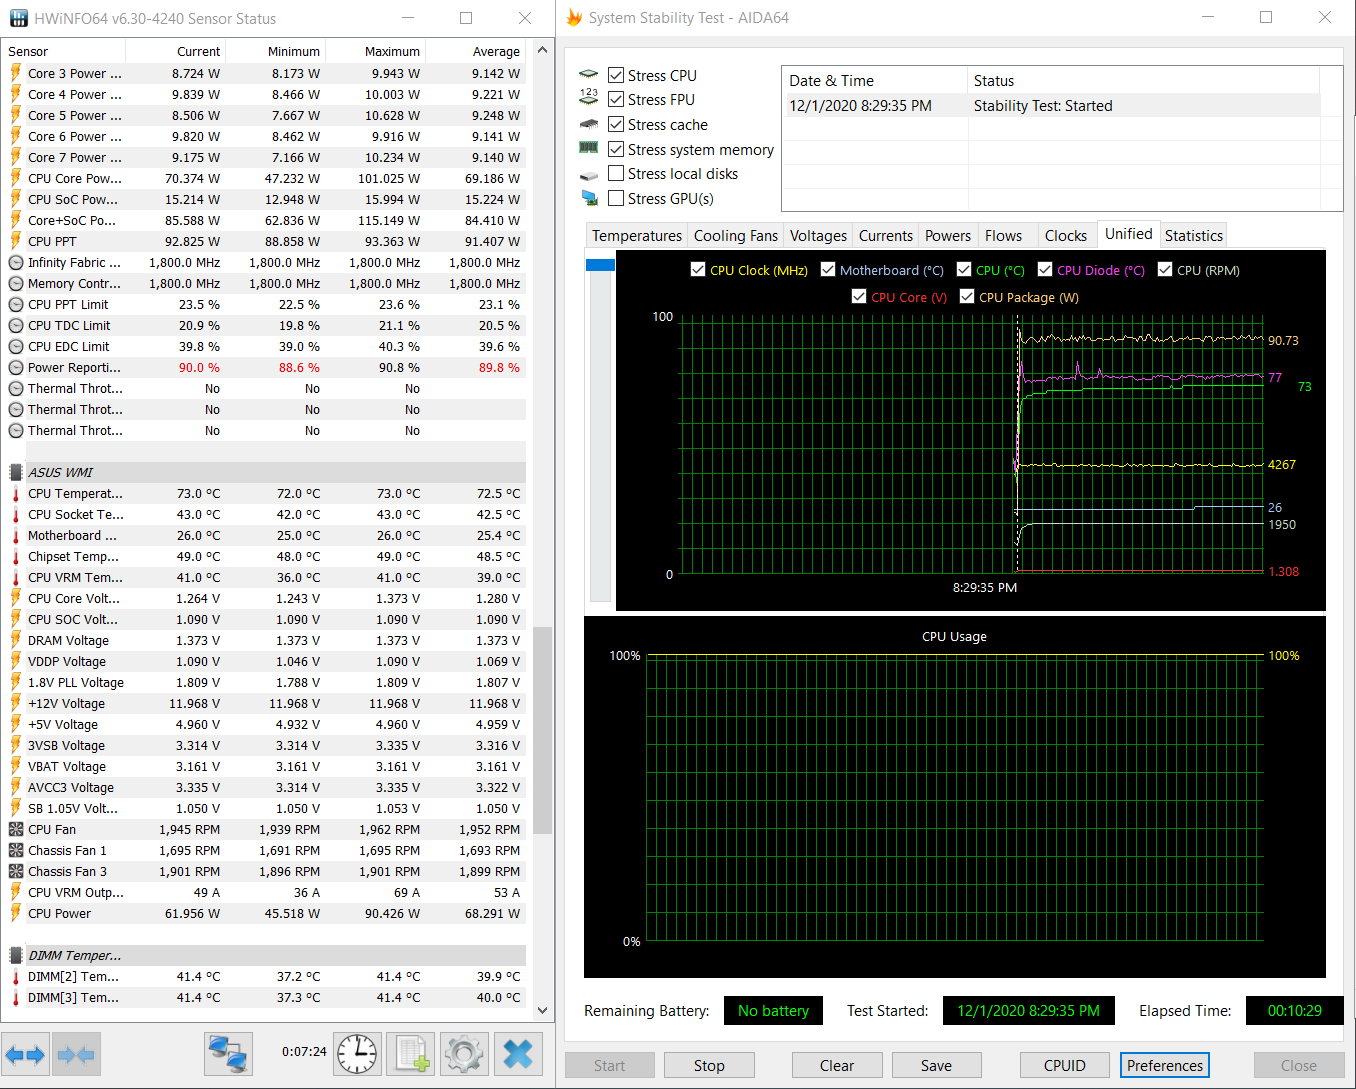Click the CPU Fan row fan icon
The width and height of the screenshot is (1356, 1089).
[15, 829]
